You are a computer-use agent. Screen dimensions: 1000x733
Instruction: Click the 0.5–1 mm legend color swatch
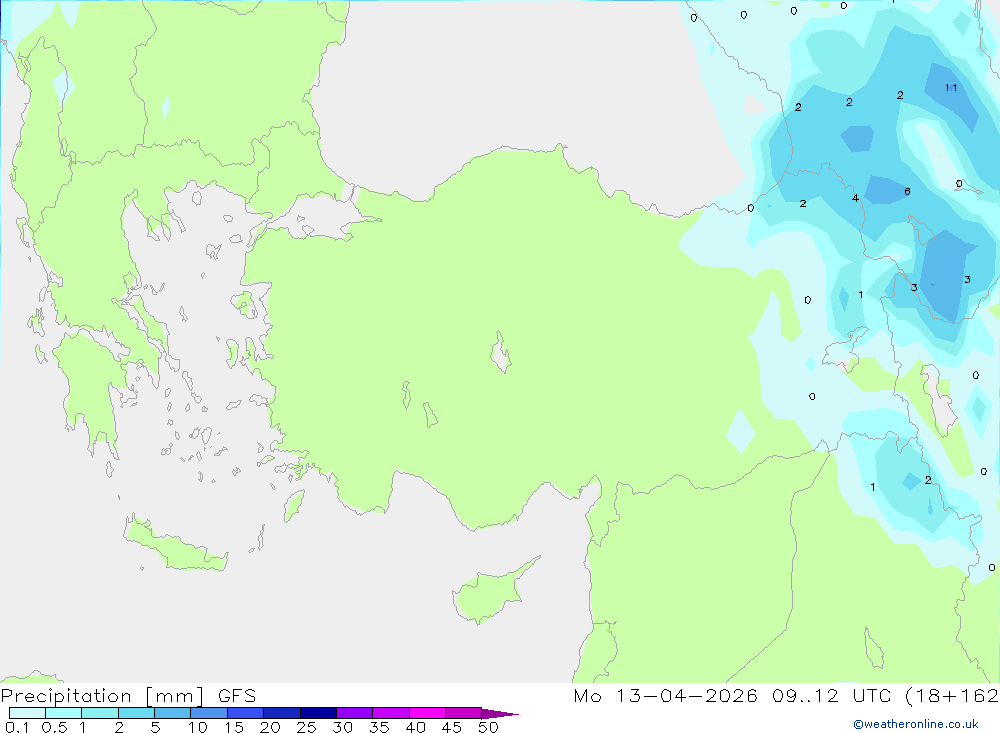[x=64, y=713]
